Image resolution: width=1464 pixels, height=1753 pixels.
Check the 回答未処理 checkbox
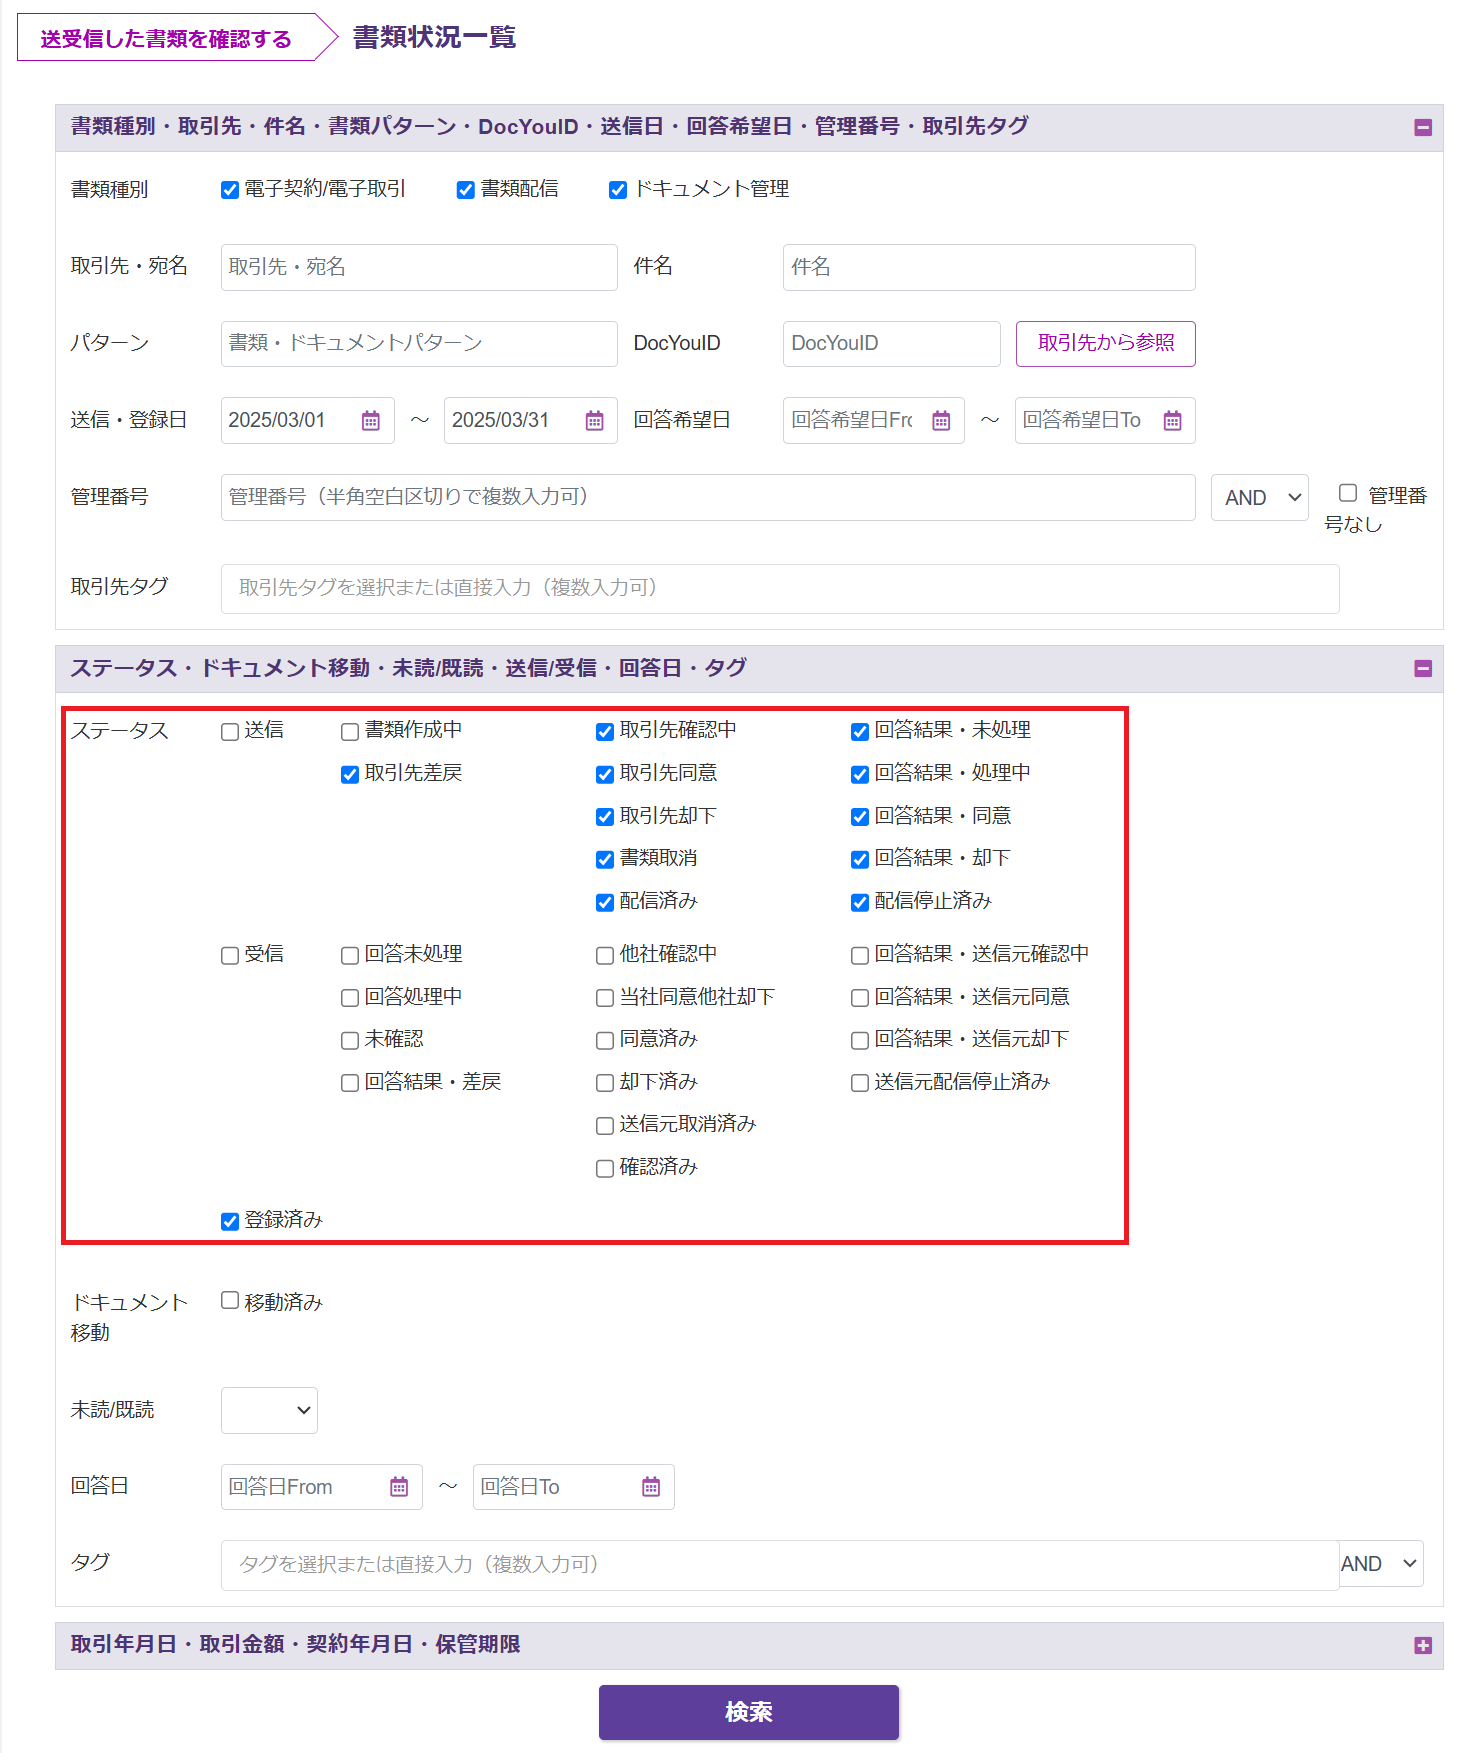(350, 956)
